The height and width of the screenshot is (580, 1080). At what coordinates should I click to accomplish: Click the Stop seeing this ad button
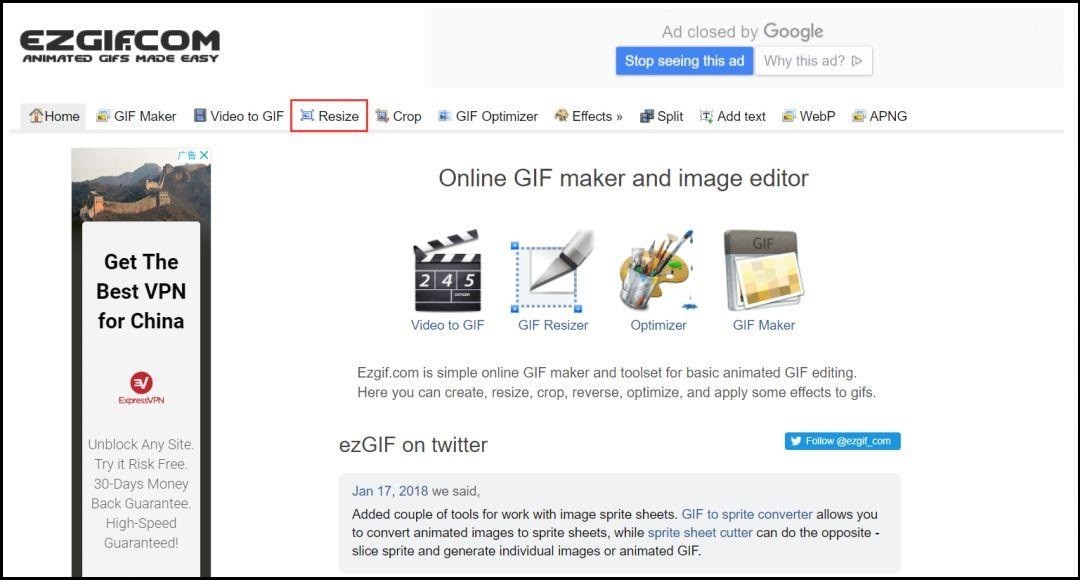684,61
